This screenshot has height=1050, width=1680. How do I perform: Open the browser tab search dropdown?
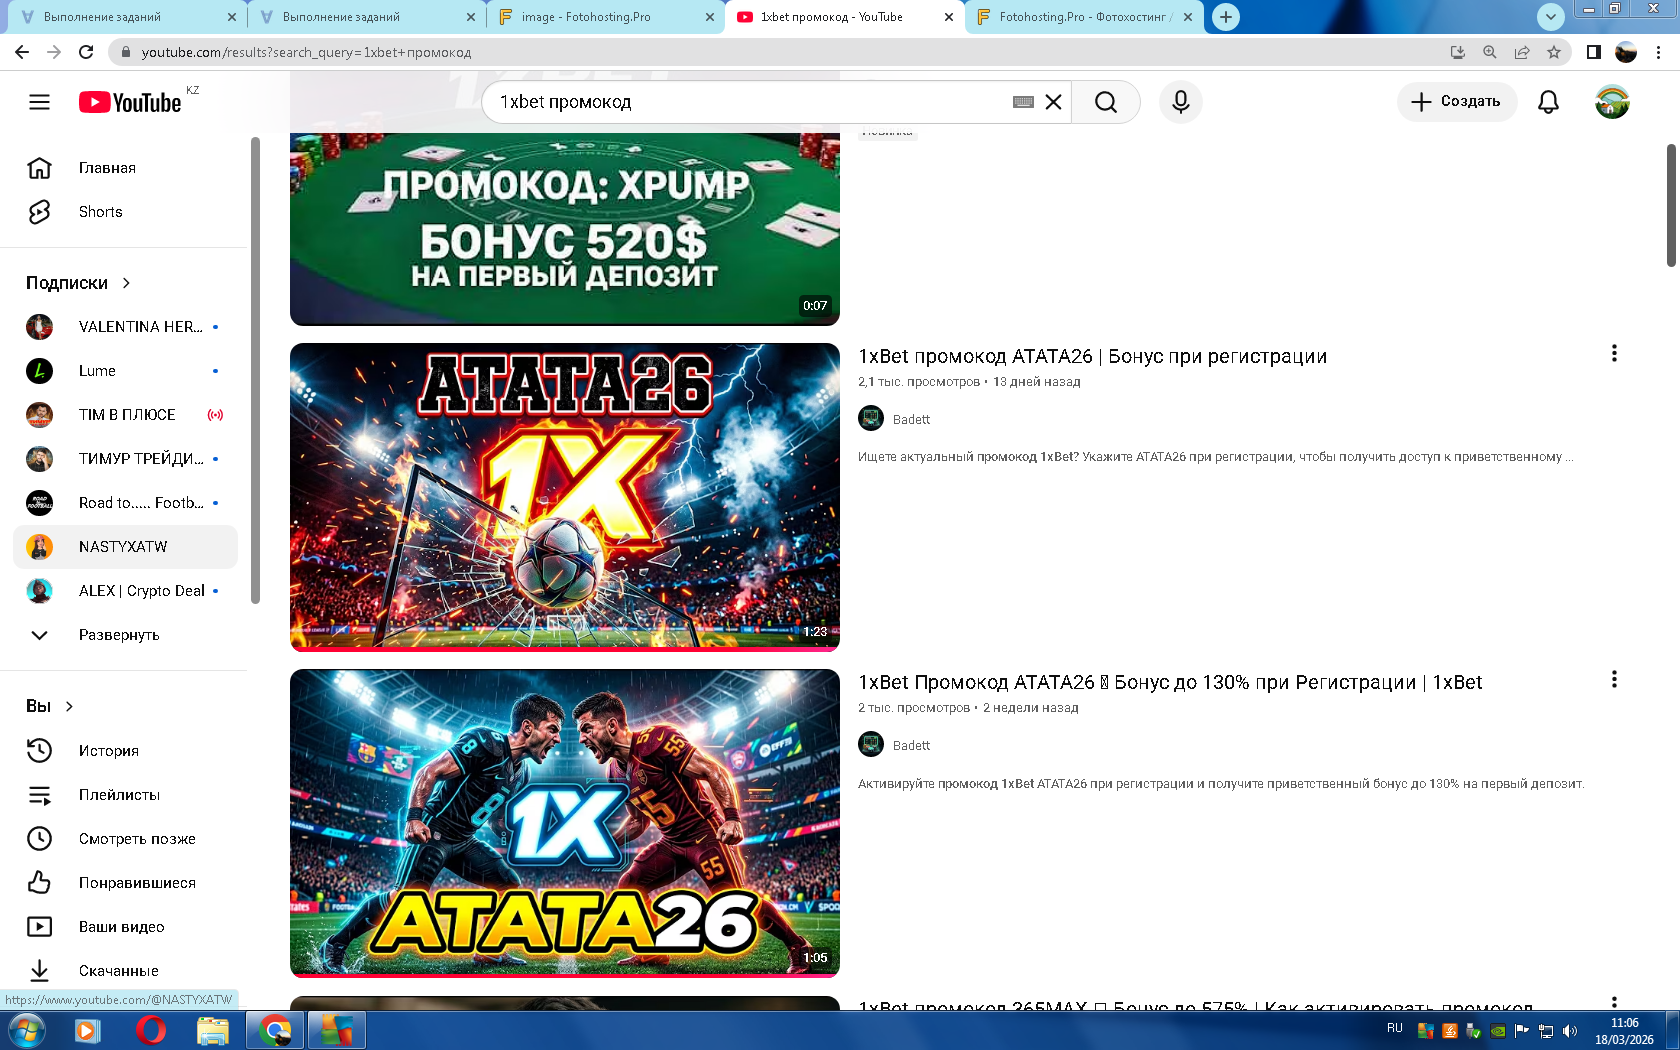pos(1550,17)
